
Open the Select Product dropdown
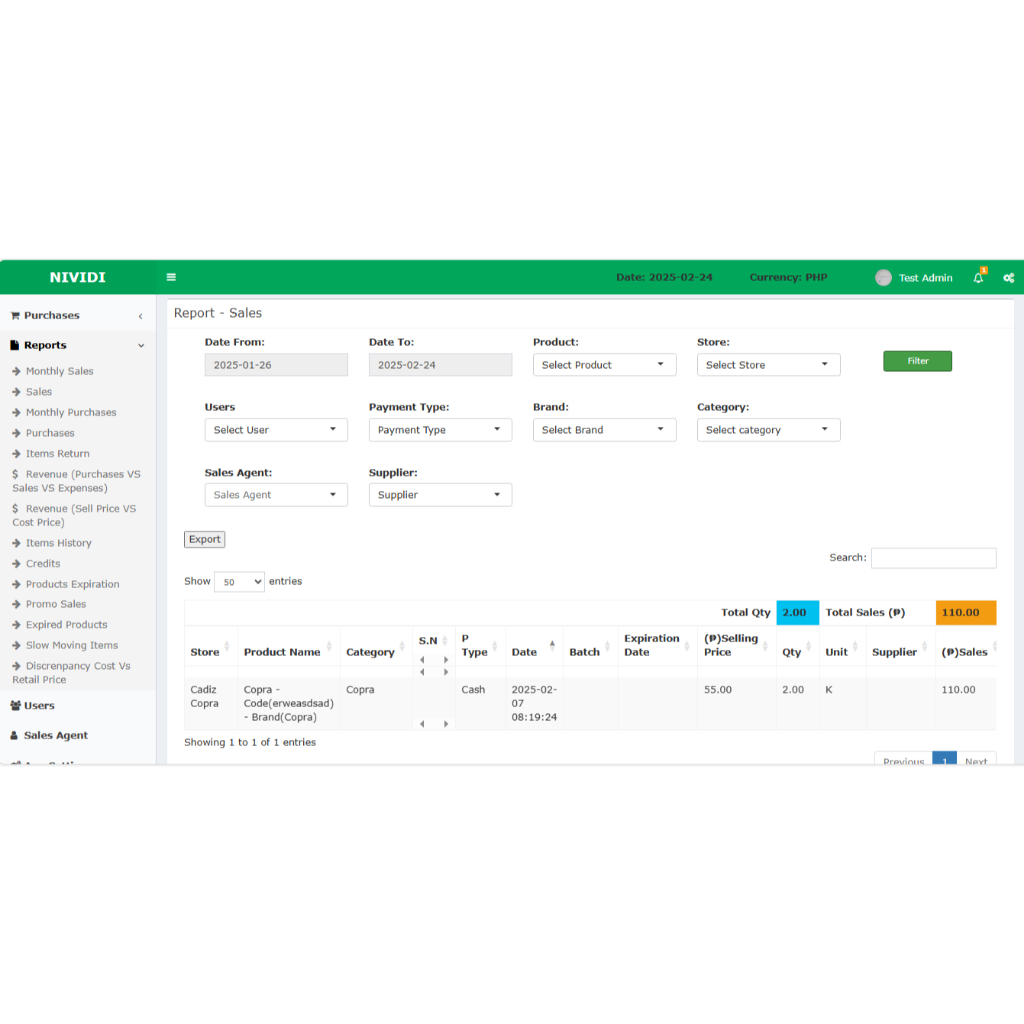point(603,365)
